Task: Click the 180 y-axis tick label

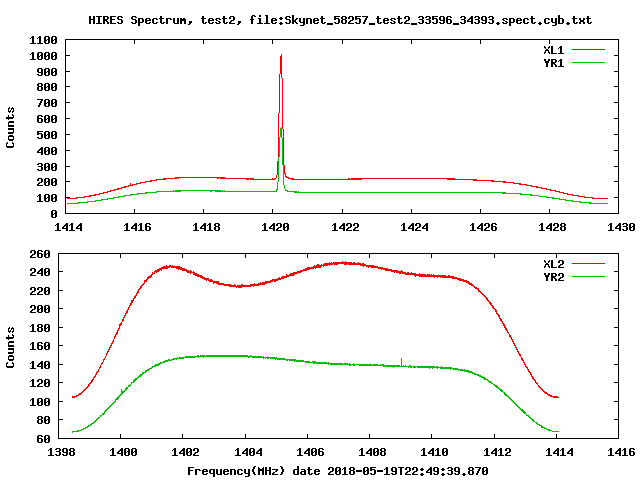Action: click(40, 328)
